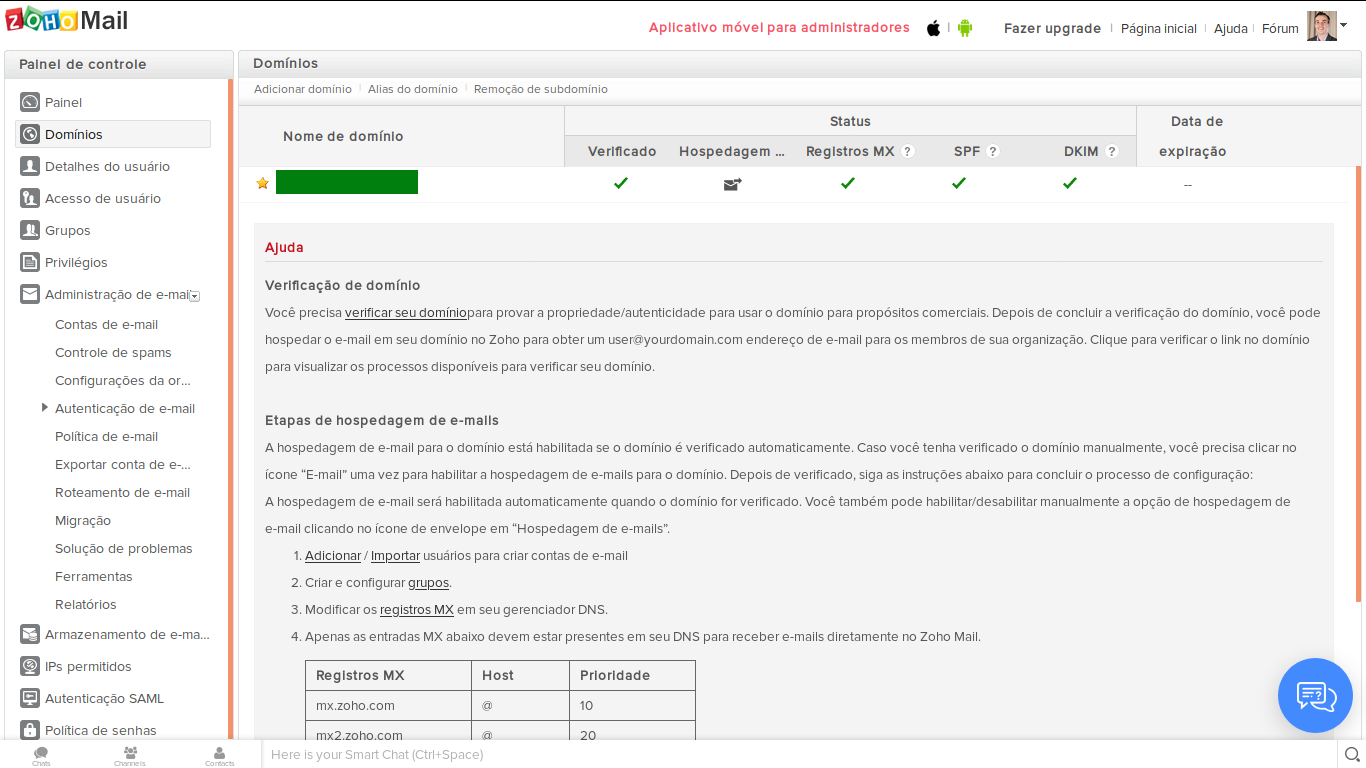This screenshot has width=1366, height=768.
Task: Select Relatórios in sidebar
Action: pos(86,604)
